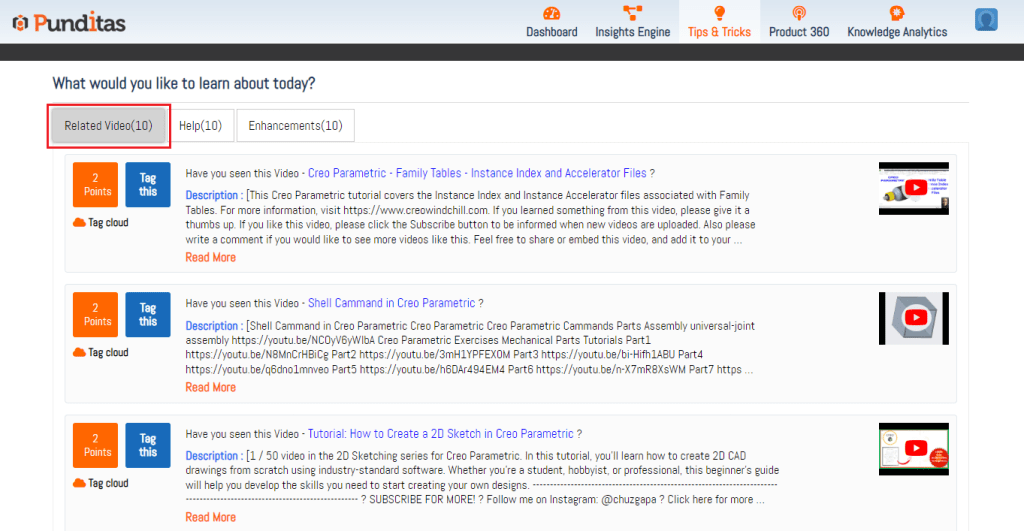Click Tag cloud icon under Family Tables video
This screenshot has width=1024, height=531.
click(80, 223)
